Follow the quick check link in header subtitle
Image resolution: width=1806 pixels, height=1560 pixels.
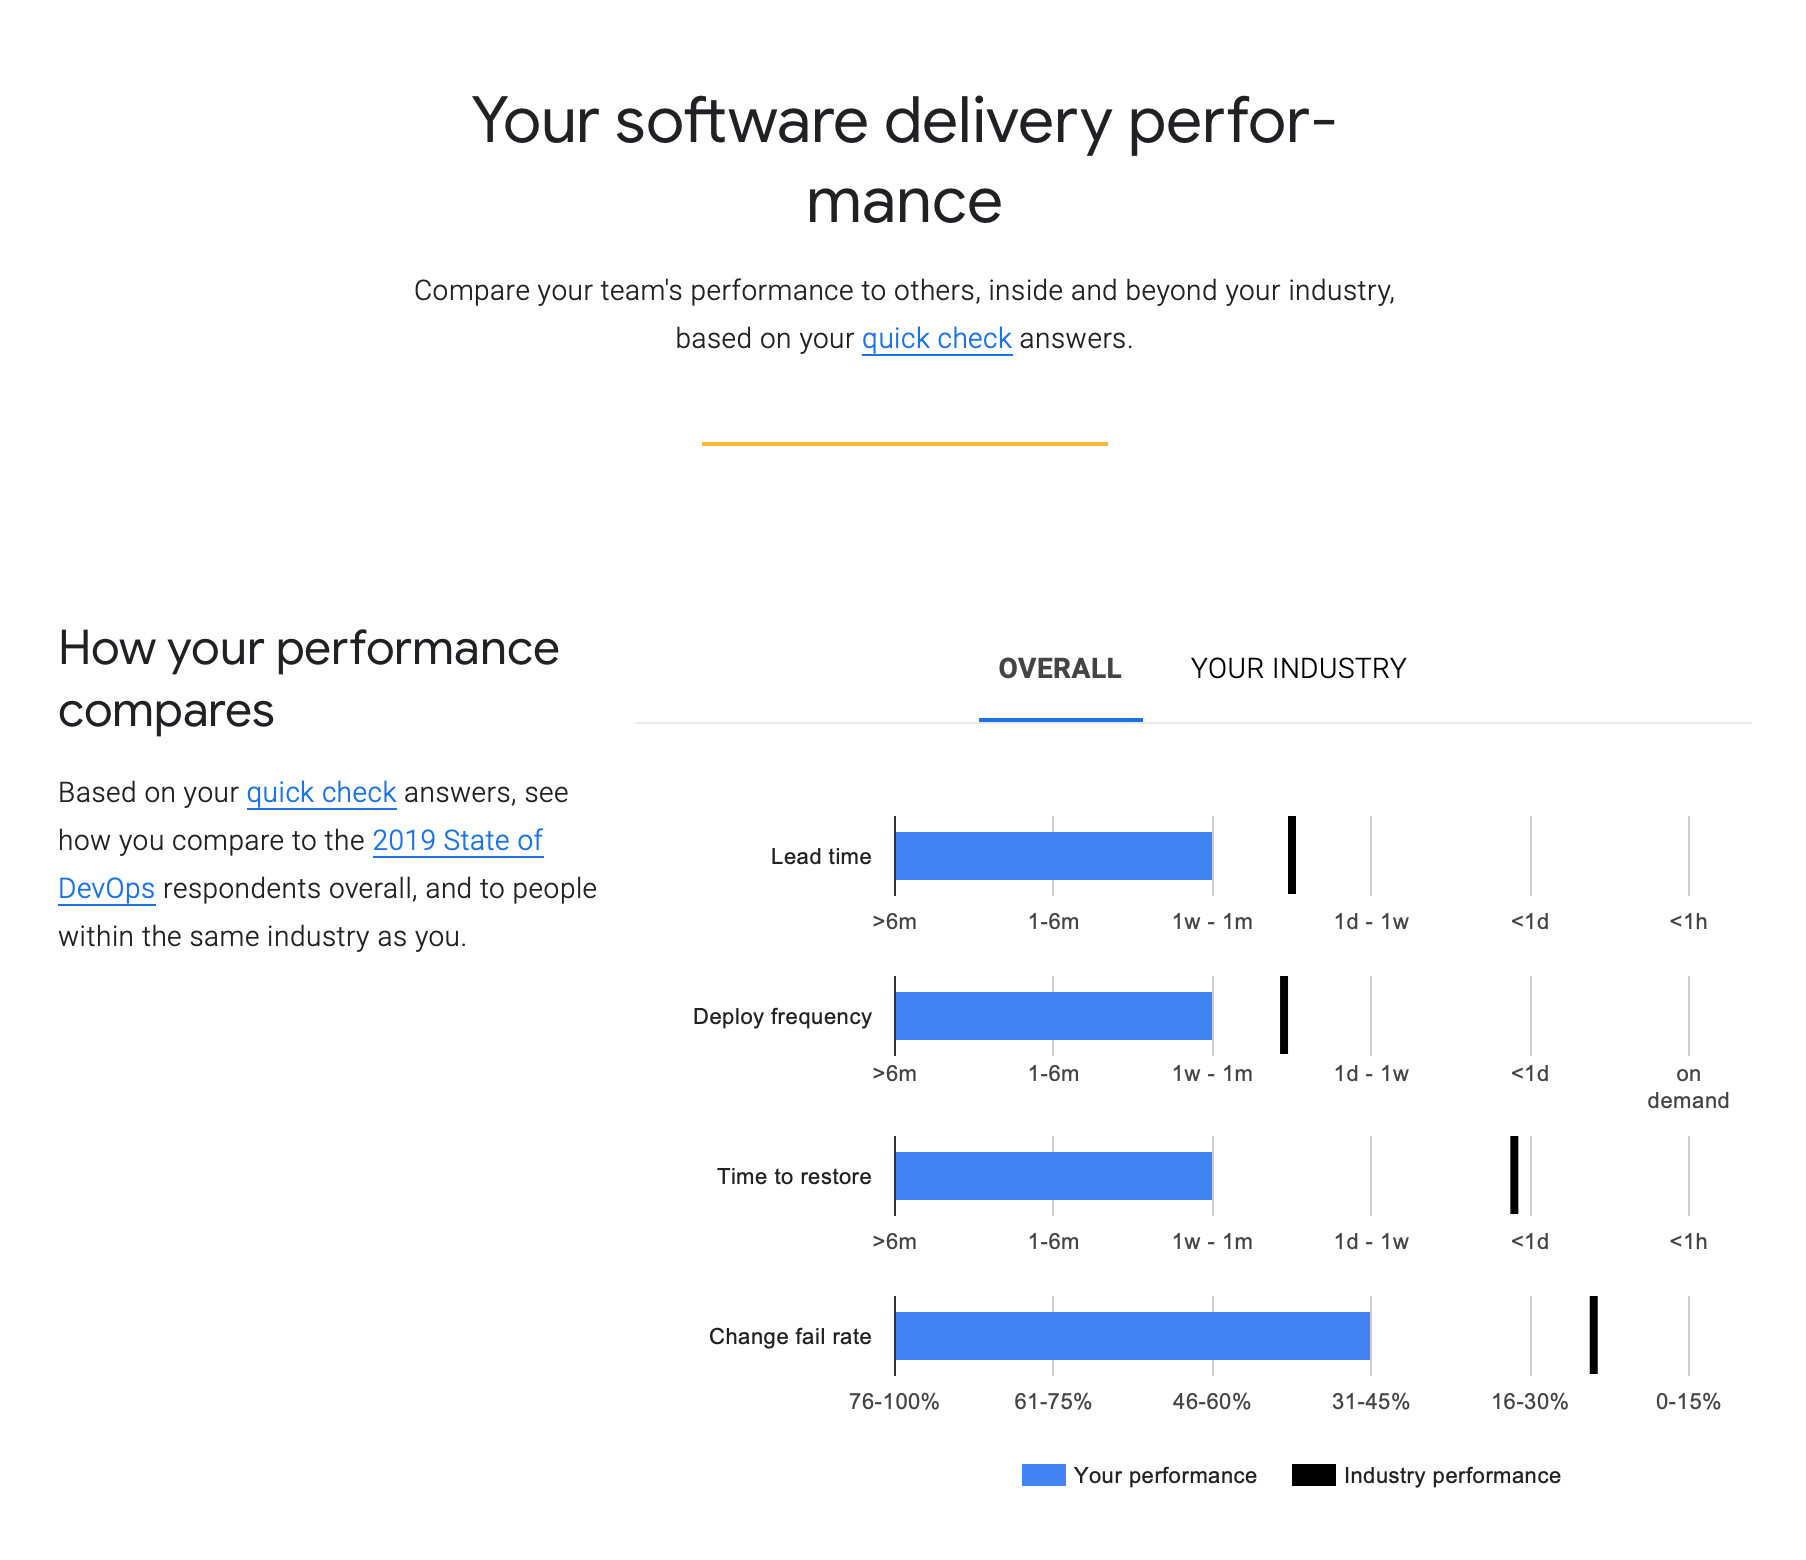[936, 339]
